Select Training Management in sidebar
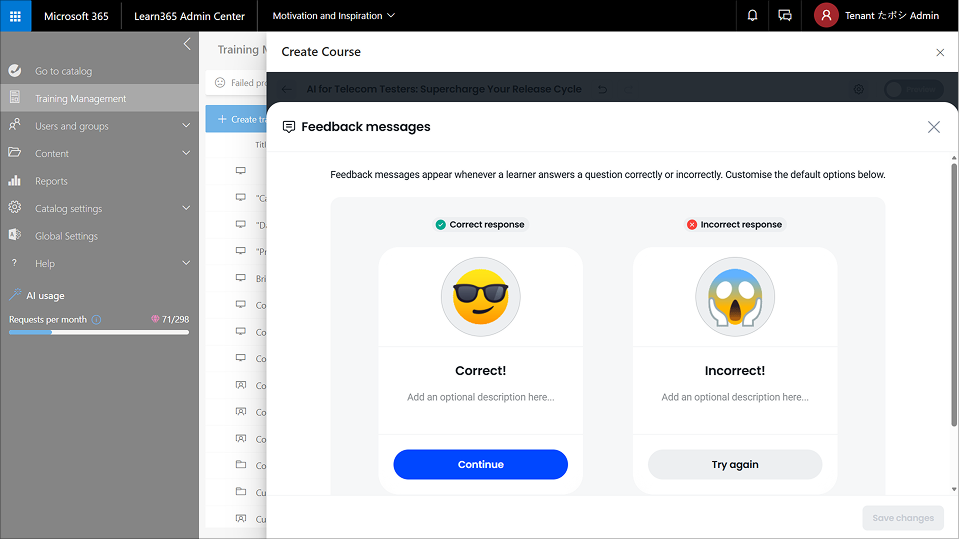This screenshot has height=539, width=959. pyautogui.click(x=80, y=99)
